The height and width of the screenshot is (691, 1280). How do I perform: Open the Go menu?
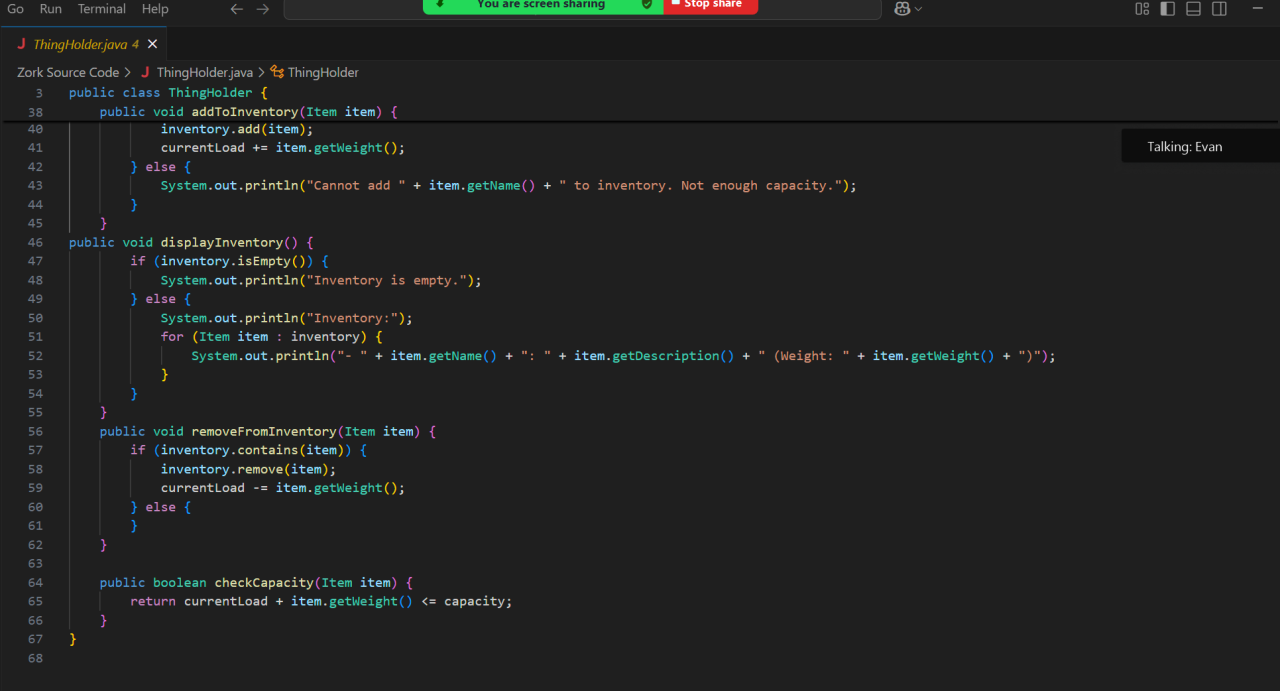16,9
